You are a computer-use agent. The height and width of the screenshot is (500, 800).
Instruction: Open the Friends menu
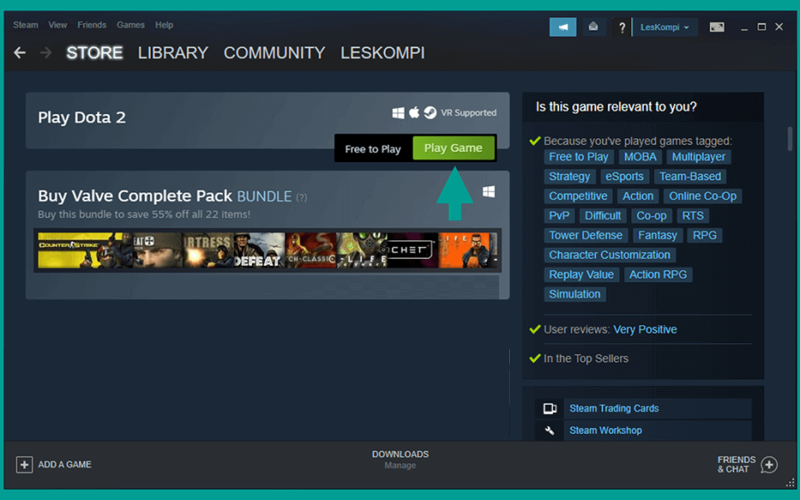pyautogui.click(x=92, y=25)
